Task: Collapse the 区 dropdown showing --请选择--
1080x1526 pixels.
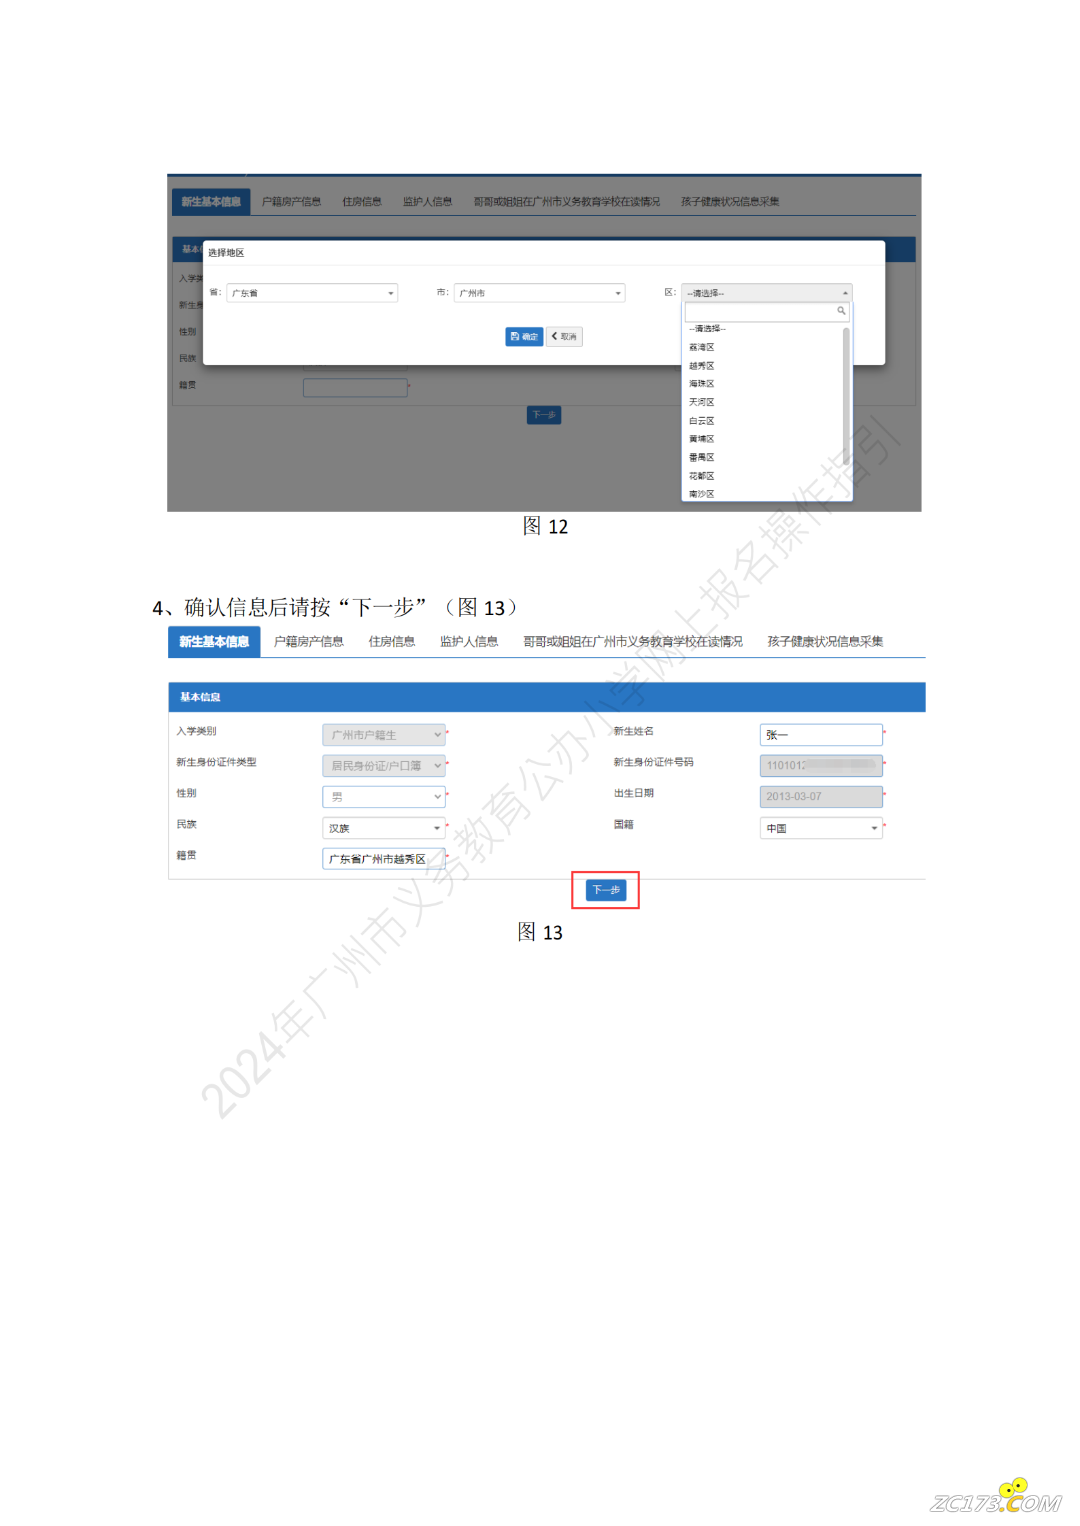Action: coord(766,293)
